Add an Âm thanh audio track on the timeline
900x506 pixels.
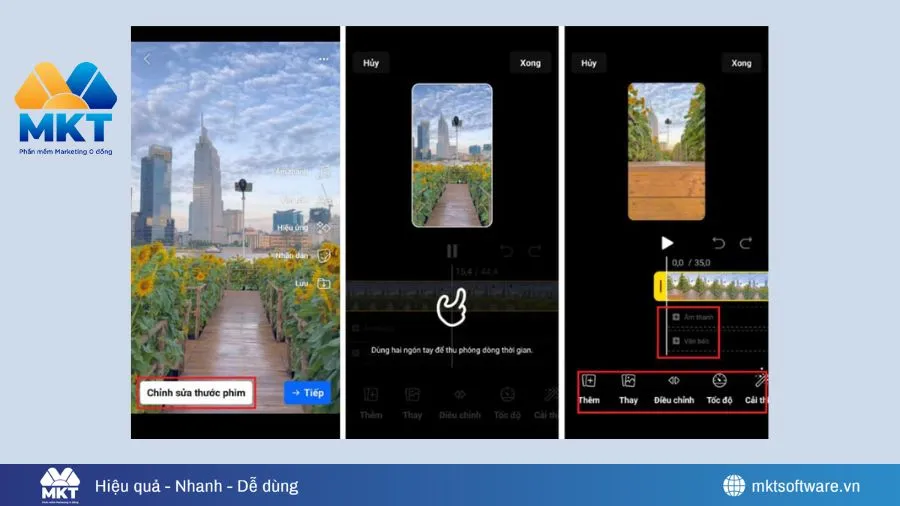click(692, 317)
